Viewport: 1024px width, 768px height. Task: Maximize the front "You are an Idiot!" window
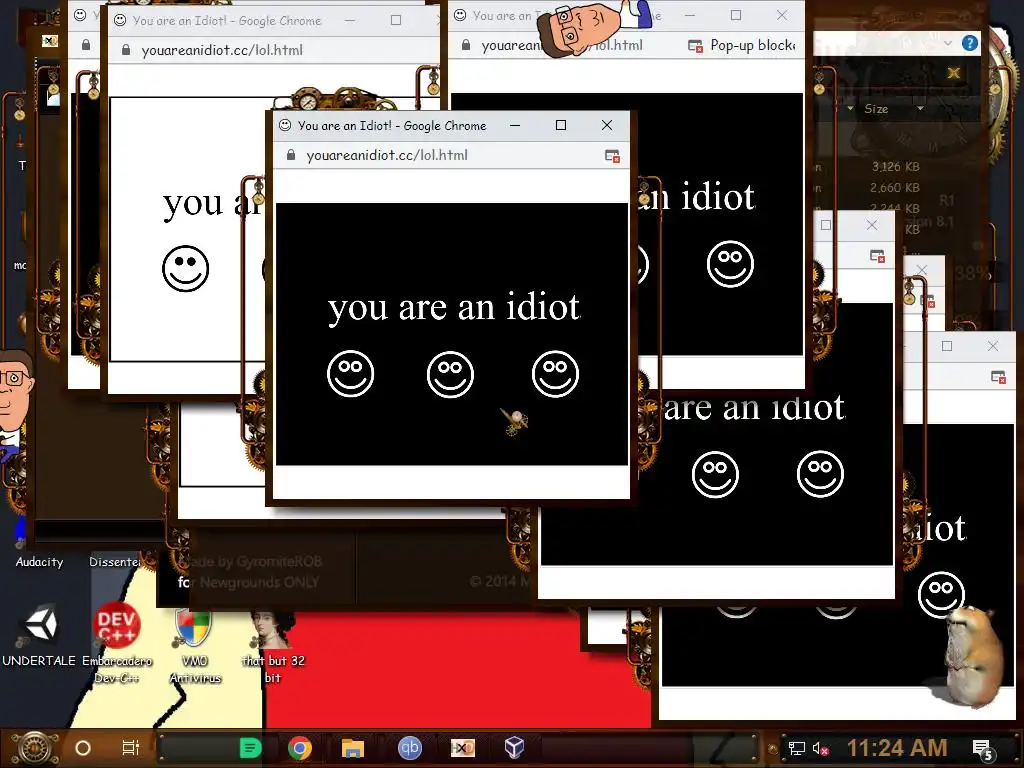[561, 125]
